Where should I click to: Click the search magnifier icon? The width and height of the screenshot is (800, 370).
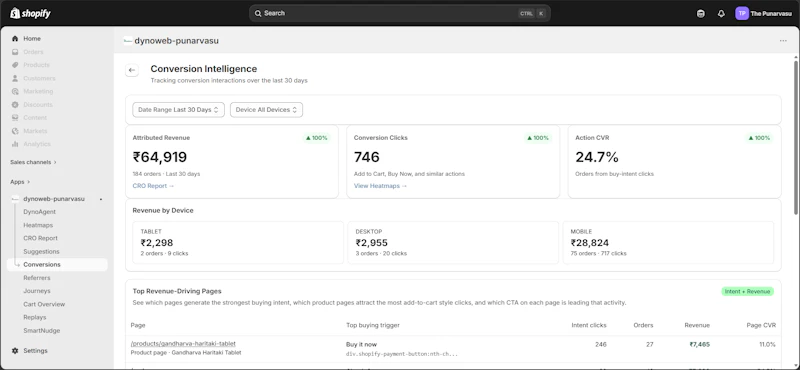click(258, 13)
